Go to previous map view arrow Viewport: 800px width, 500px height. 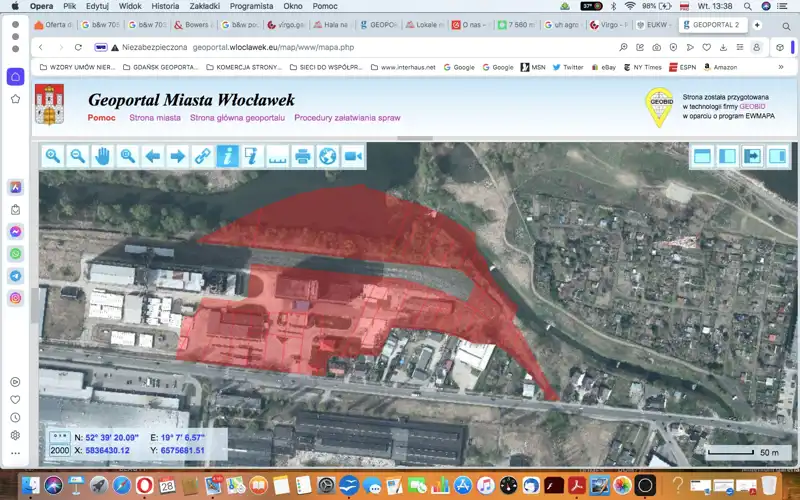coord(153,156)
